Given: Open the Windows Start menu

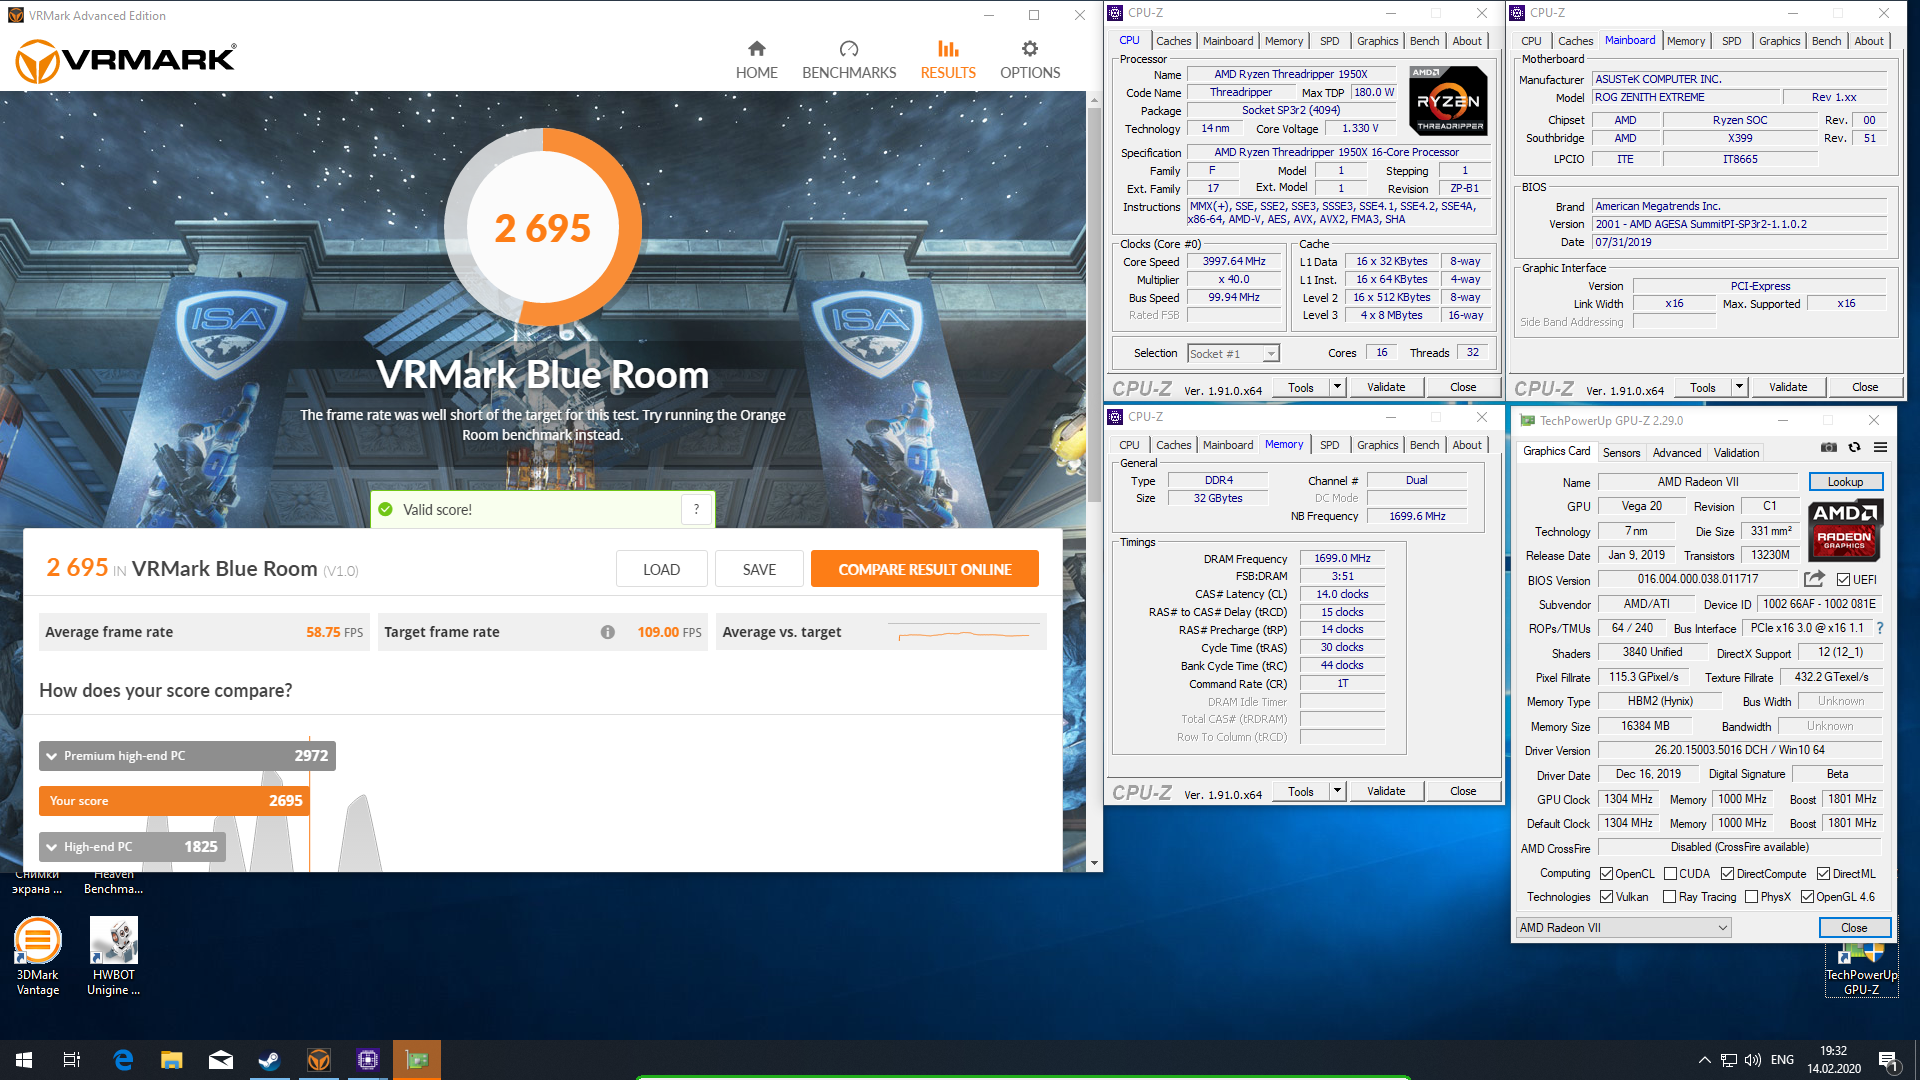Looking at the screenshot, I should click(x=24, y=1060).
